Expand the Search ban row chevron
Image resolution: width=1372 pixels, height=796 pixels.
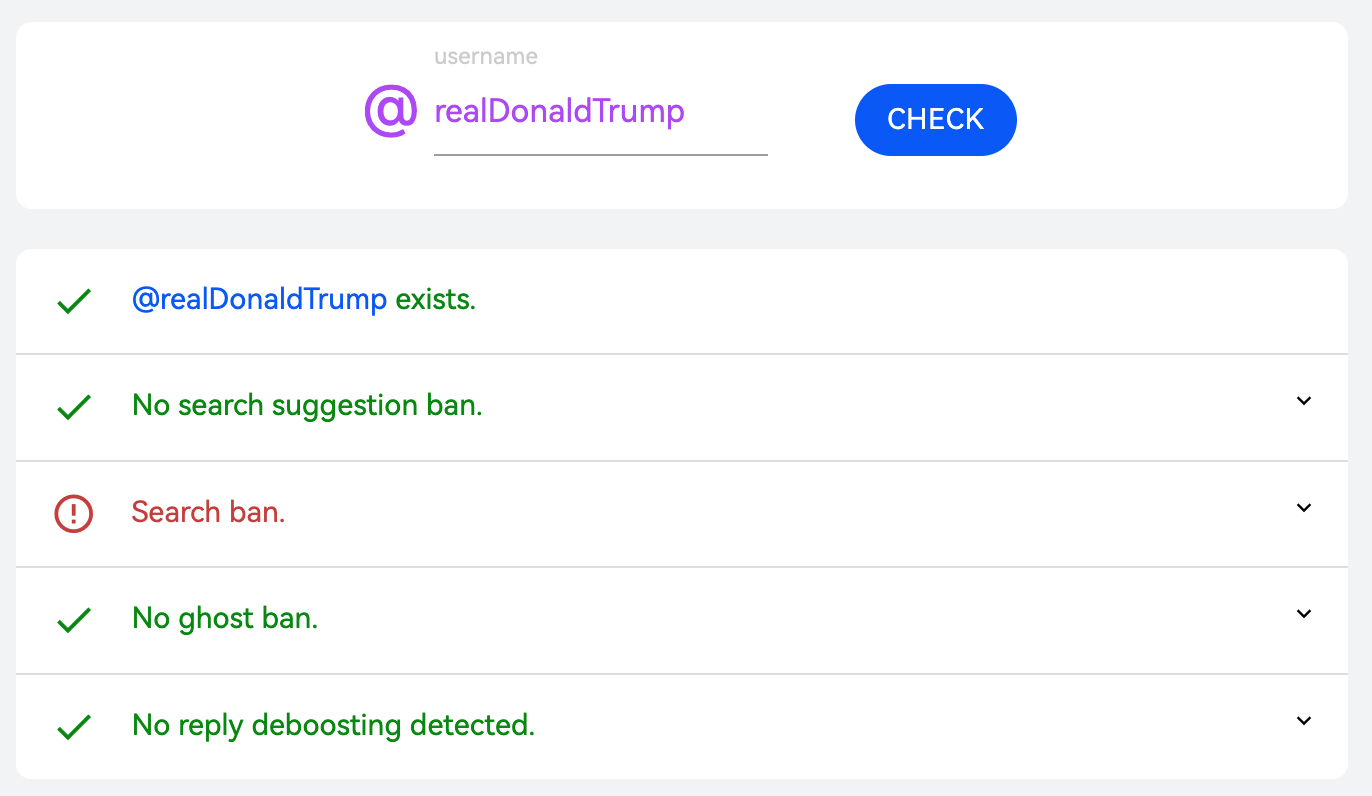[x=1303, y=508]
